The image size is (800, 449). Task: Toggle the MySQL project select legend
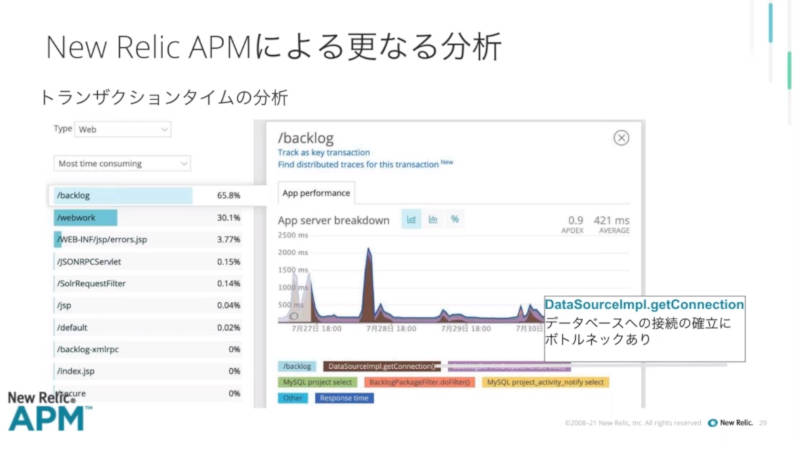(317, 382)
